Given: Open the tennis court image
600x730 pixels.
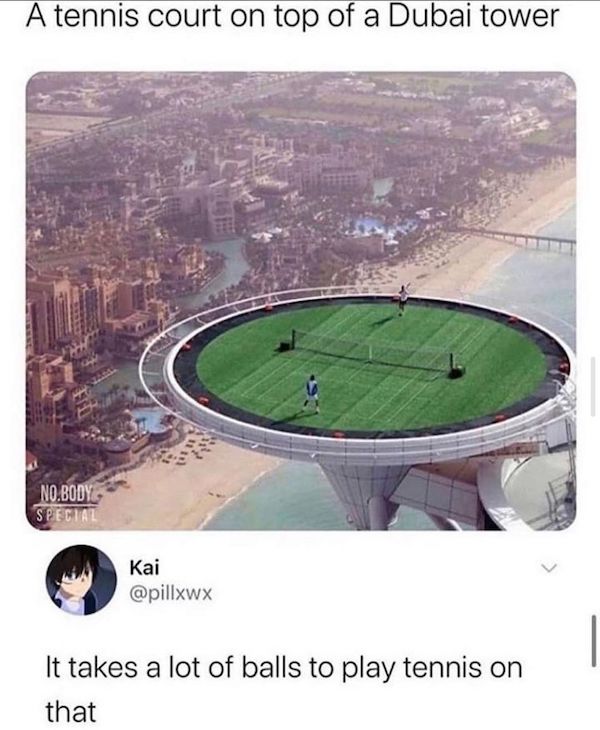Looking at the screenshot, I should click(x=301, y=301).
